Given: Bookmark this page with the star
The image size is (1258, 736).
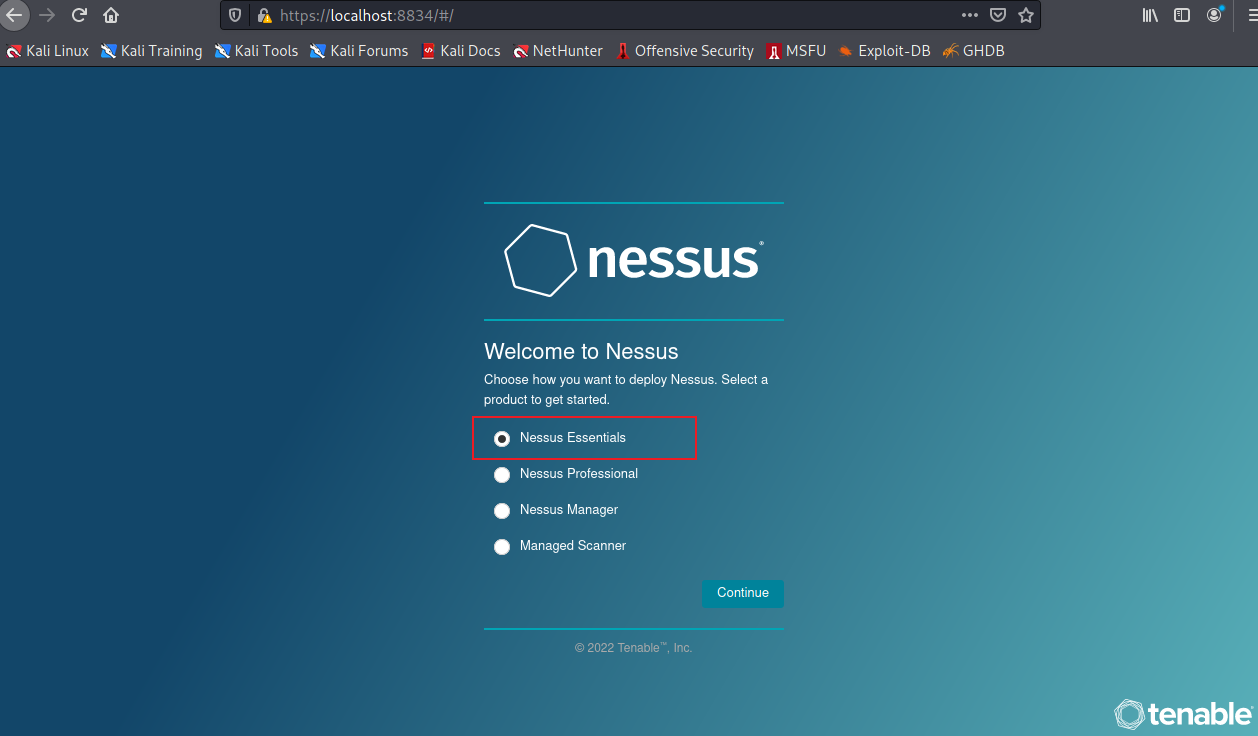Looking at the screenshot, I should point(1025,15).
